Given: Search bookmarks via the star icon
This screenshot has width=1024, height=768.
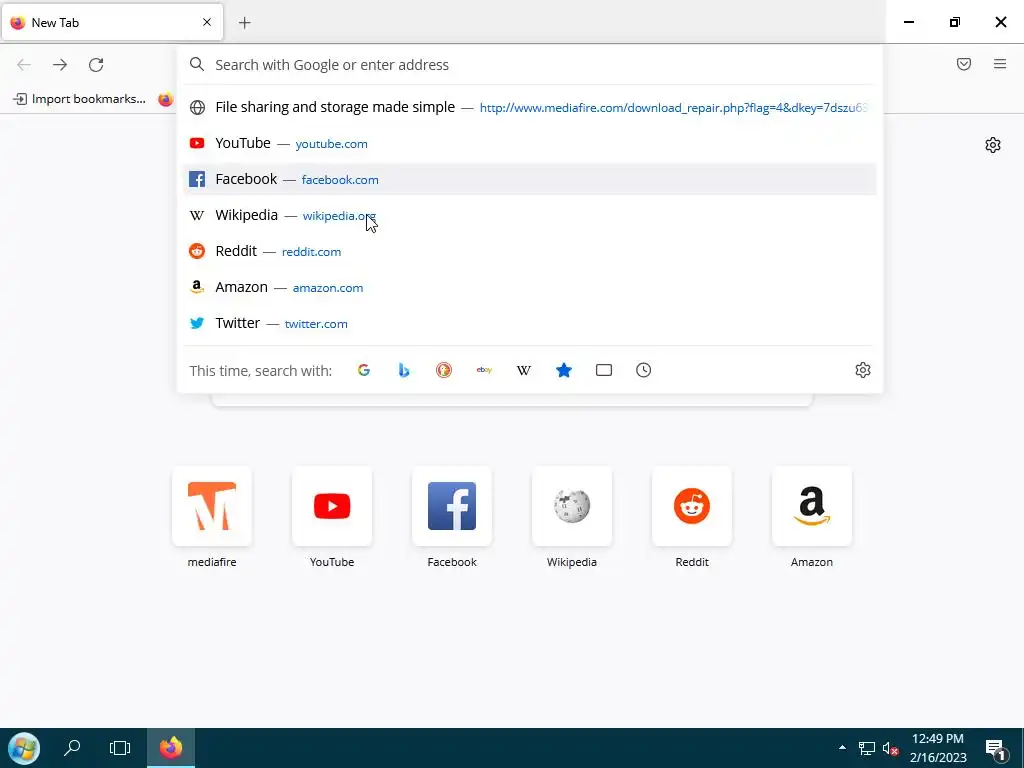Looking at the screenshot, I should point(564,370).
